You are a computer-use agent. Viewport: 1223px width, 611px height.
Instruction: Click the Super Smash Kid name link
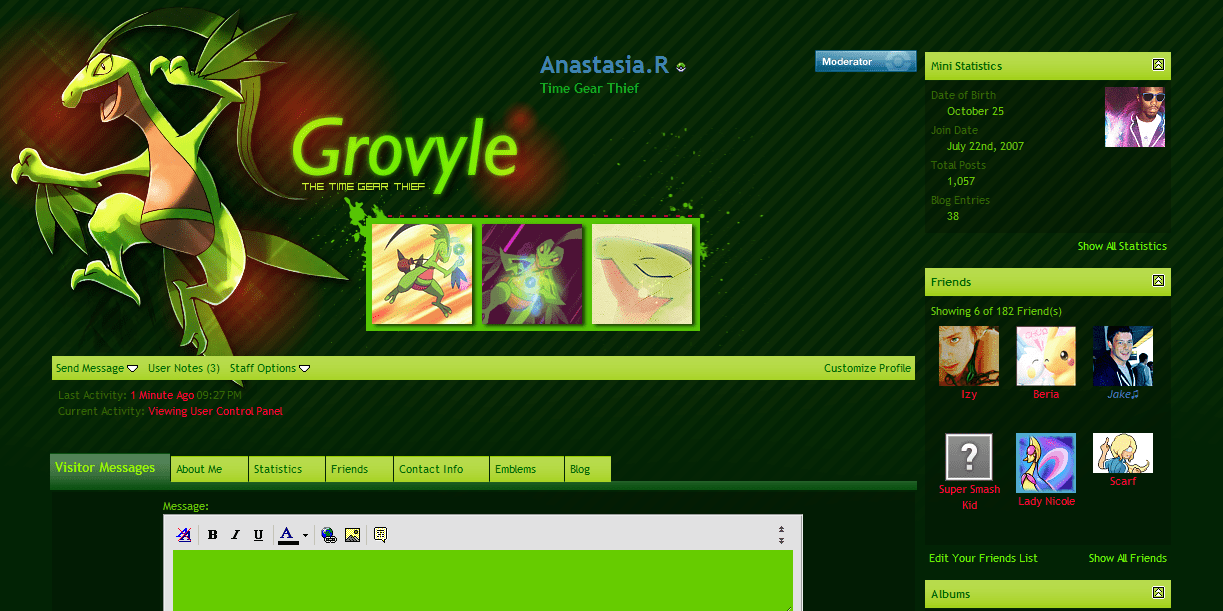point(969,497)
